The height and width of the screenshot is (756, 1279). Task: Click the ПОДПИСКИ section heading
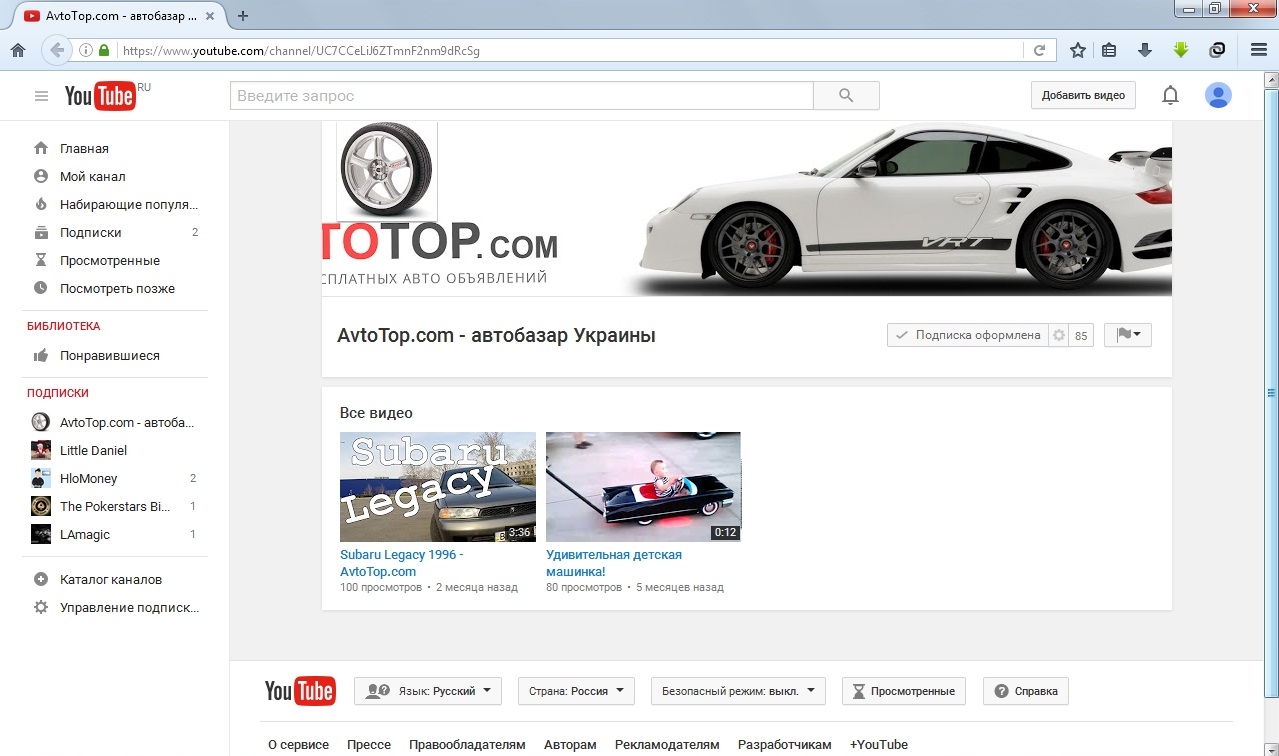58,393
